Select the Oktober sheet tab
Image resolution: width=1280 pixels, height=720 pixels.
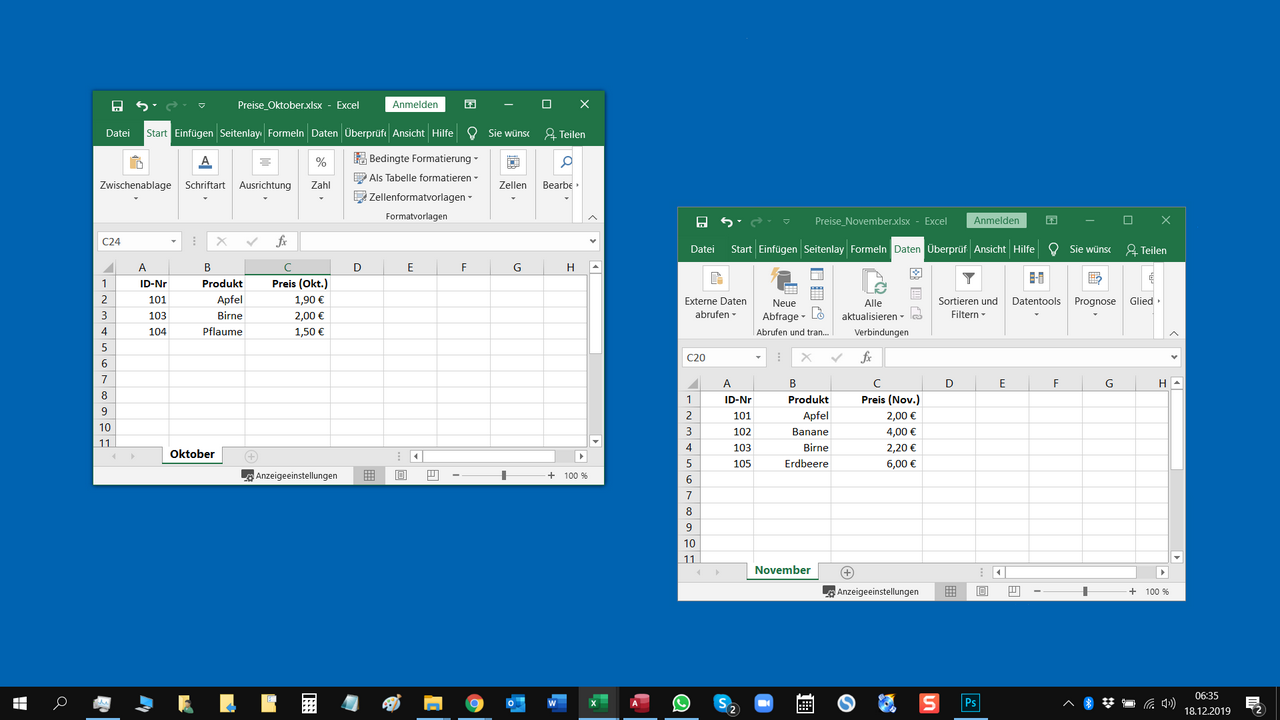tap(192, 454)
